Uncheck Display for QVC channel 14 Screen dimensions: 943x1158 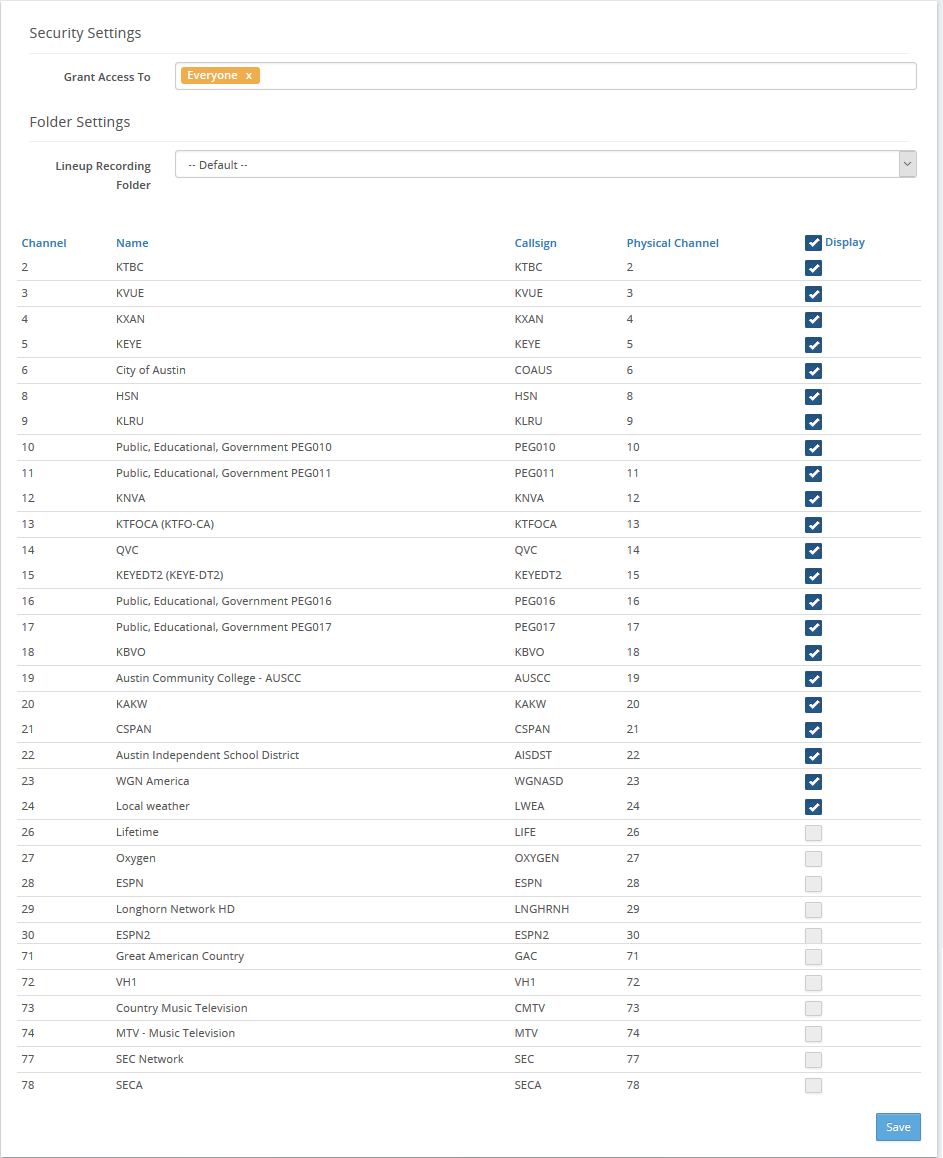tap(813, 551)
